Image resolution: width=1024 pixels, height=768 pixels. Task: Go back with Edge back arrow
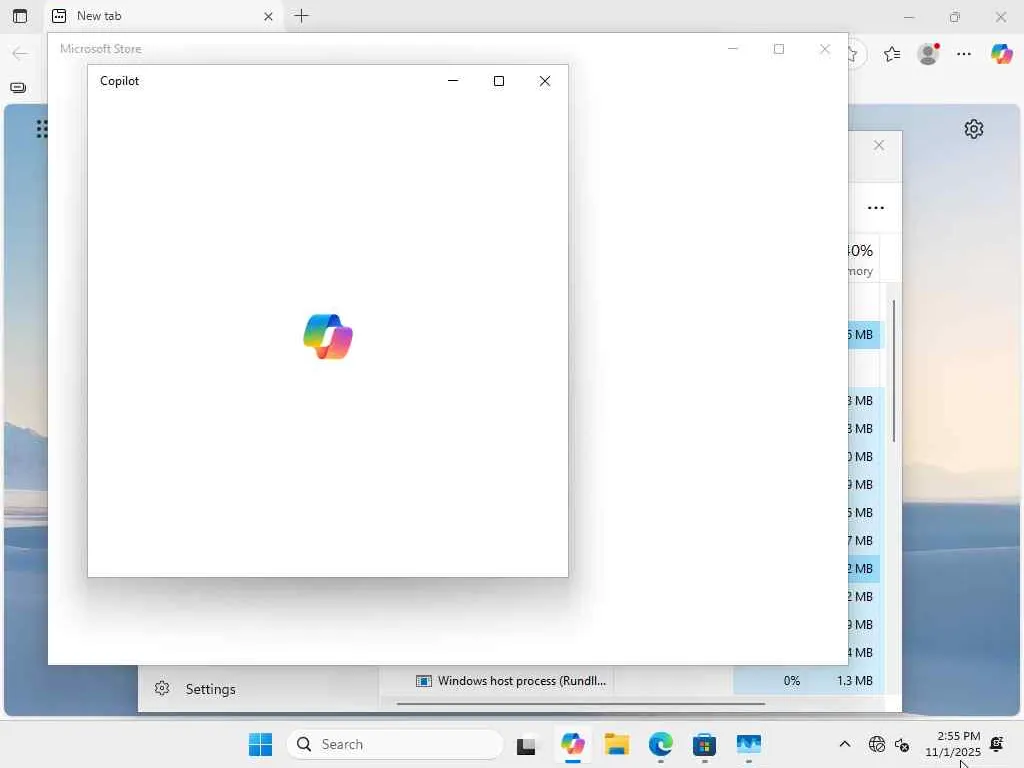click(20, 54)
